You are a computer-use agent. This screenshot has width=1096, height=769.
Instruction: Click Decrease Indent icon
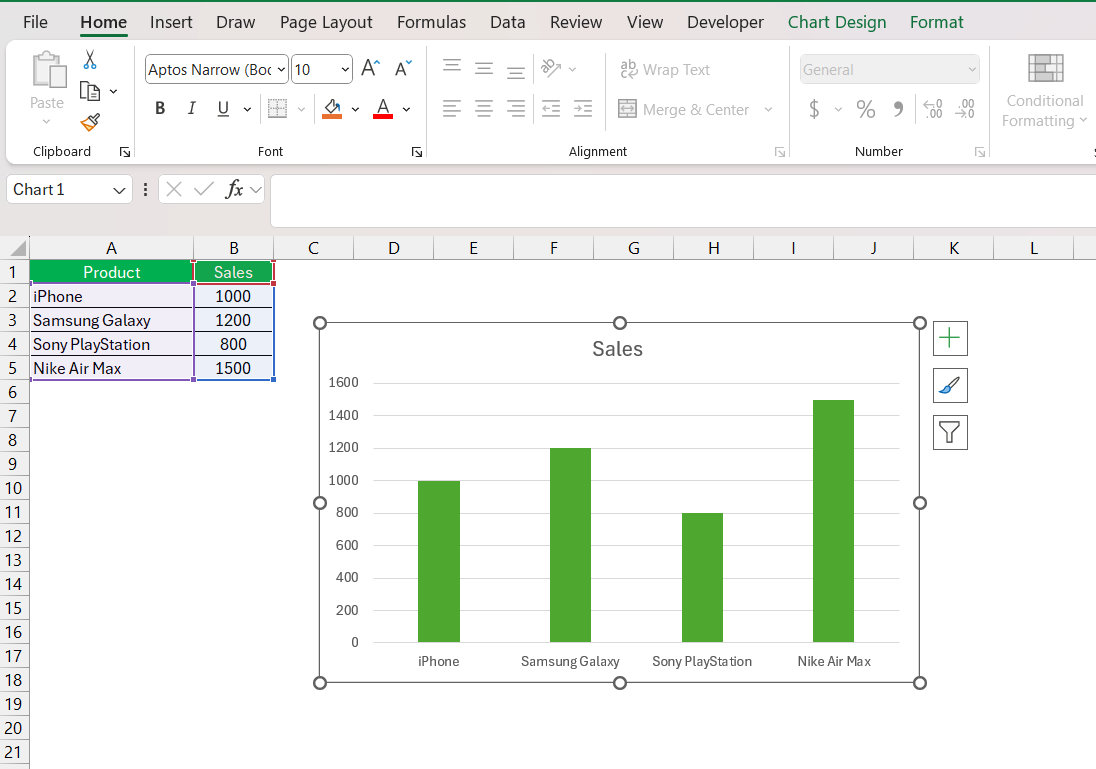[551, 108]
